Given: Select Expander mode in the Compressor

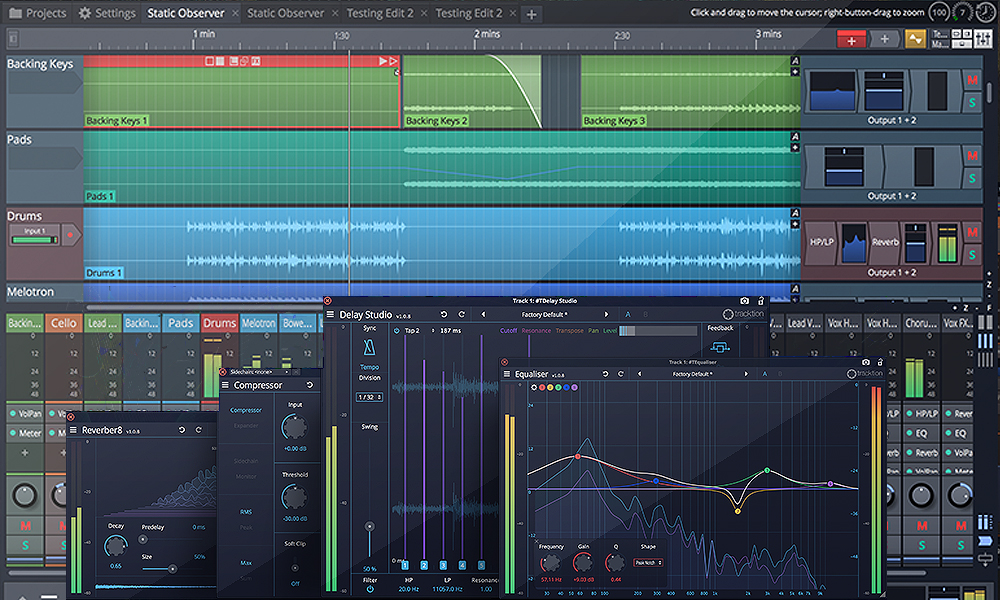Looking at the screenshot, I should tap(246, 425).
